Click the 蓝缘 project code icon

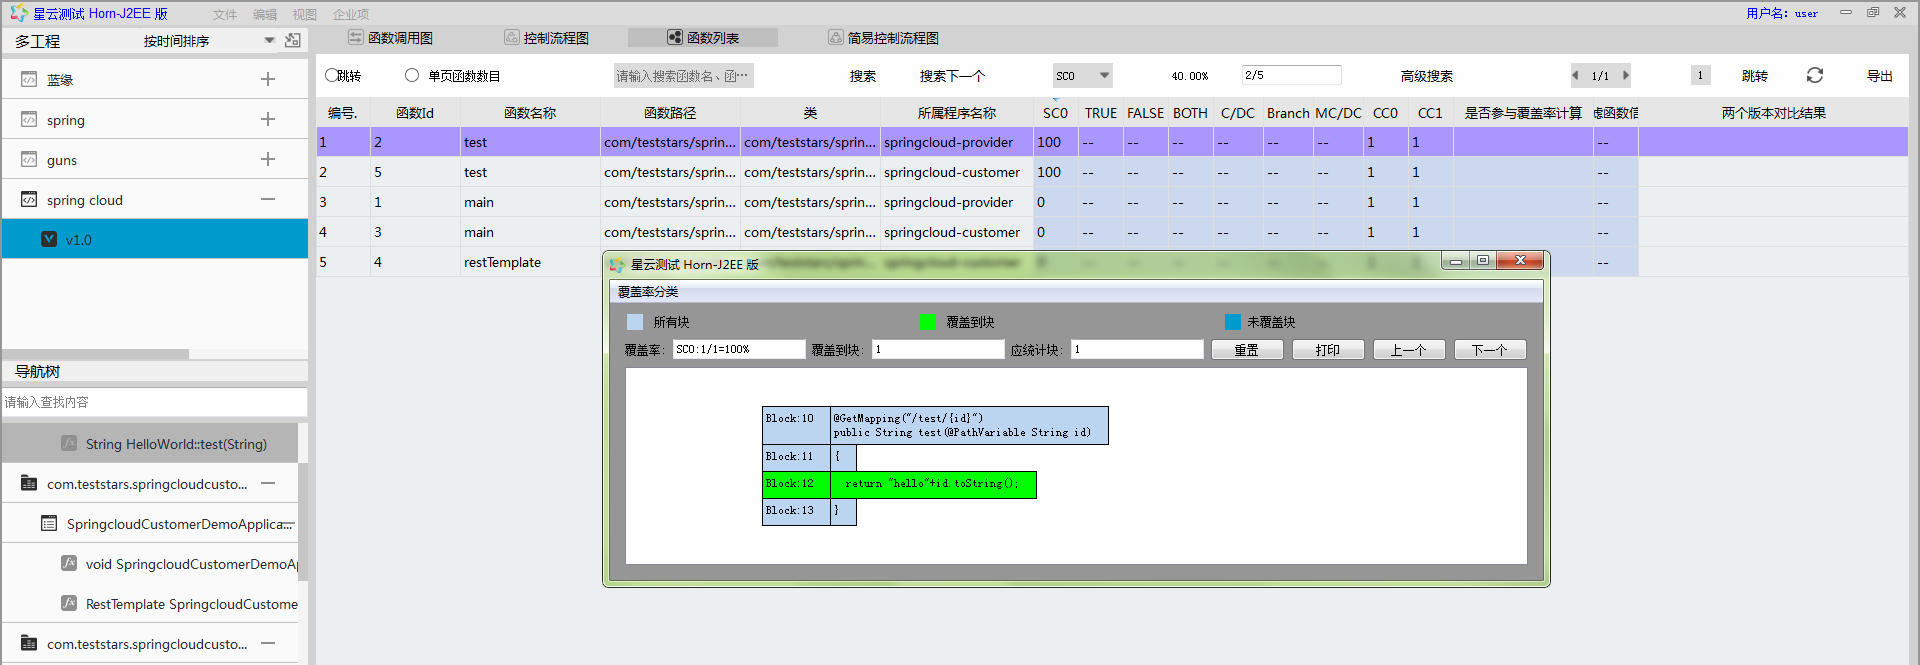tap(29, 80)
